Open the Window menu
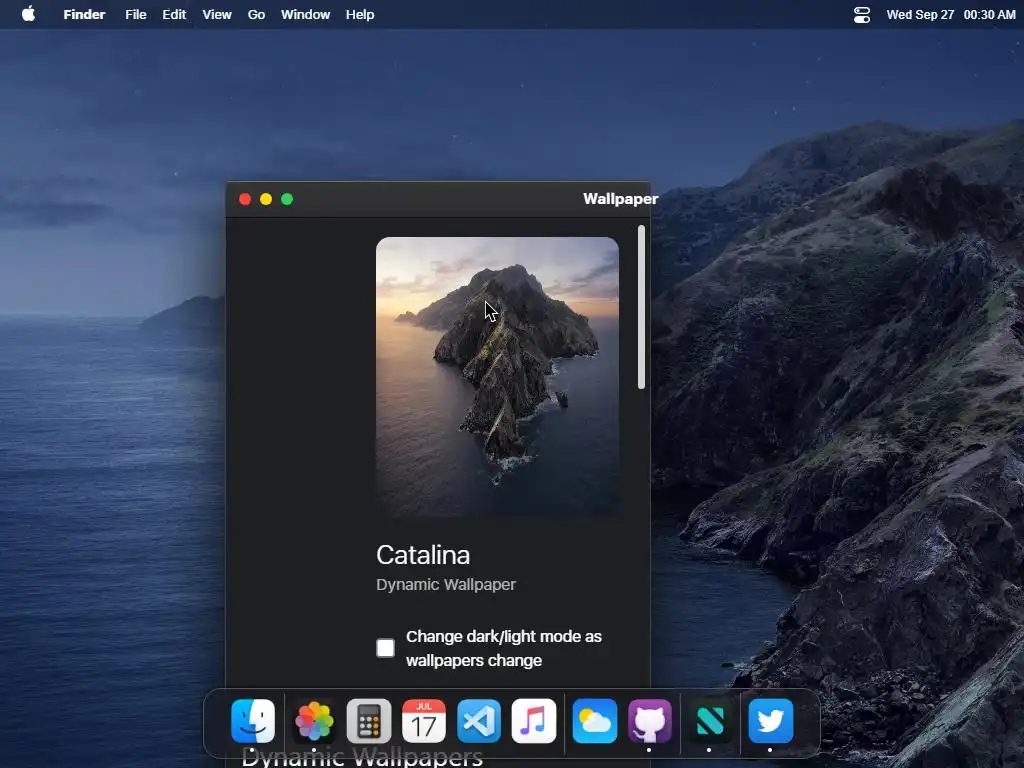 [x=306, y=14]
